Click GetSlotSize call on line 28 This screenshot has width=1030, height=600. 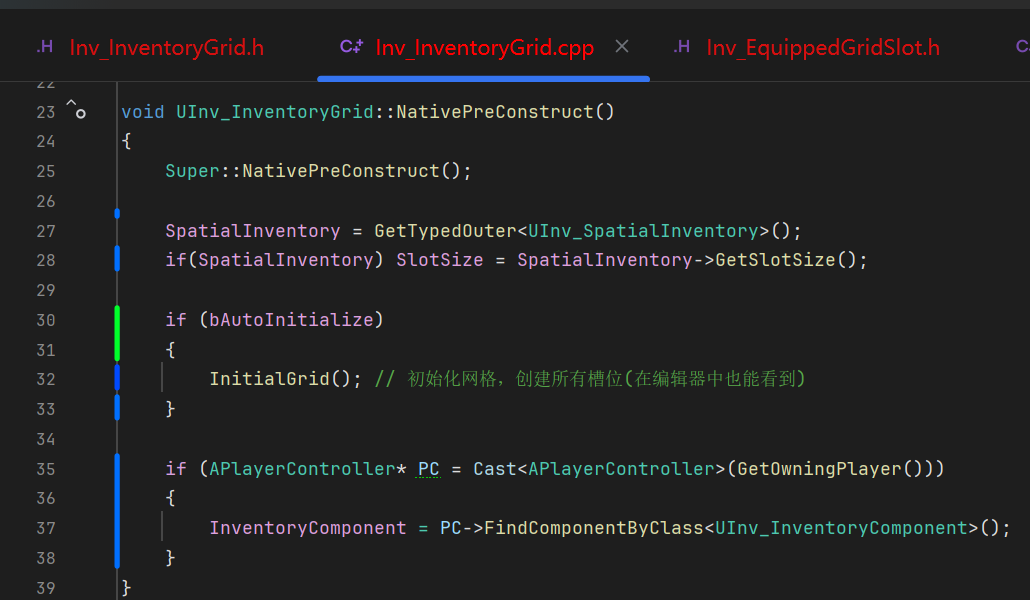775,260
